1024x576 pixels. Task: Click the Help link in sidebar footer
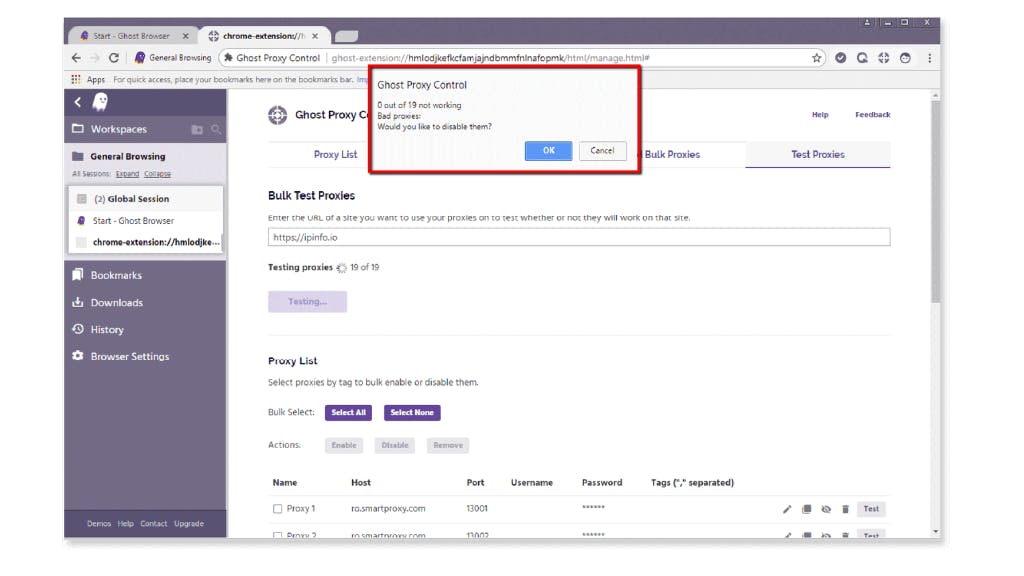(125, 524)
